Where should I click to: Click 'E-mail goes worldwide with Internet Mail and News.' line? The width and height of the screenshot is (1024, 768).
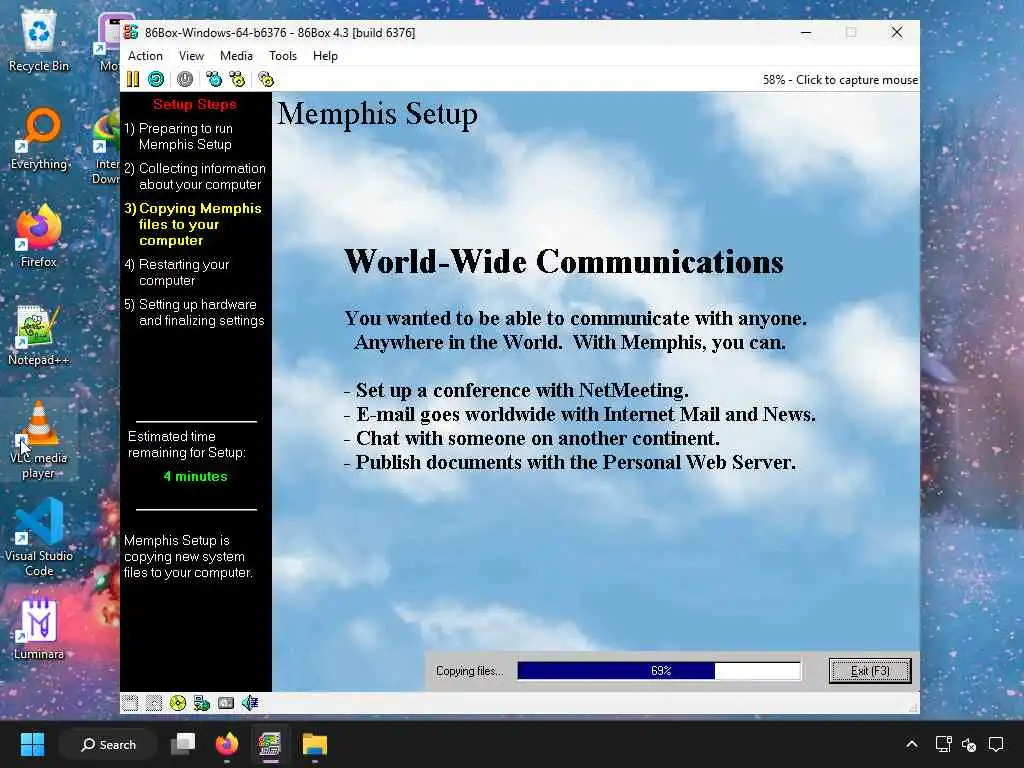tap(579, 414)
